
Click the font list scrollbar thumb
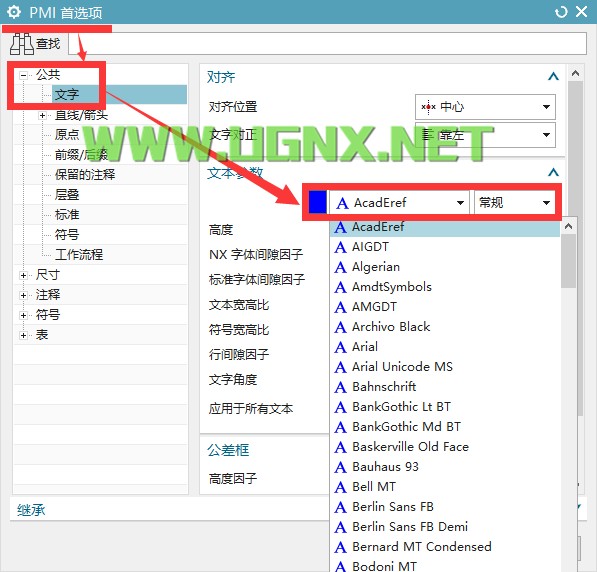point(568,261)
